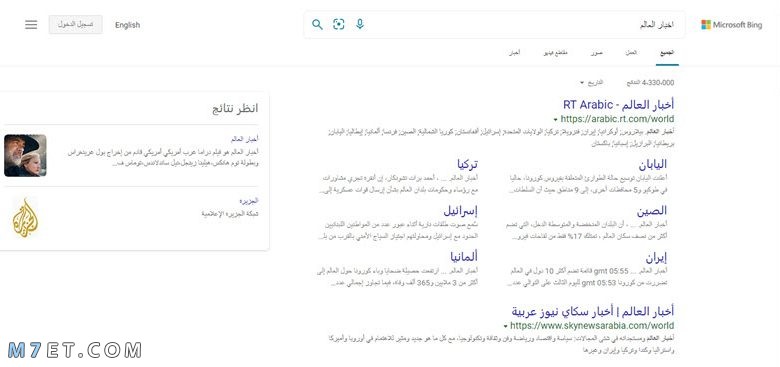Click the انظر نتائج sidebar heading
Screen dimensions: 780x367
[x=235, y=108]
